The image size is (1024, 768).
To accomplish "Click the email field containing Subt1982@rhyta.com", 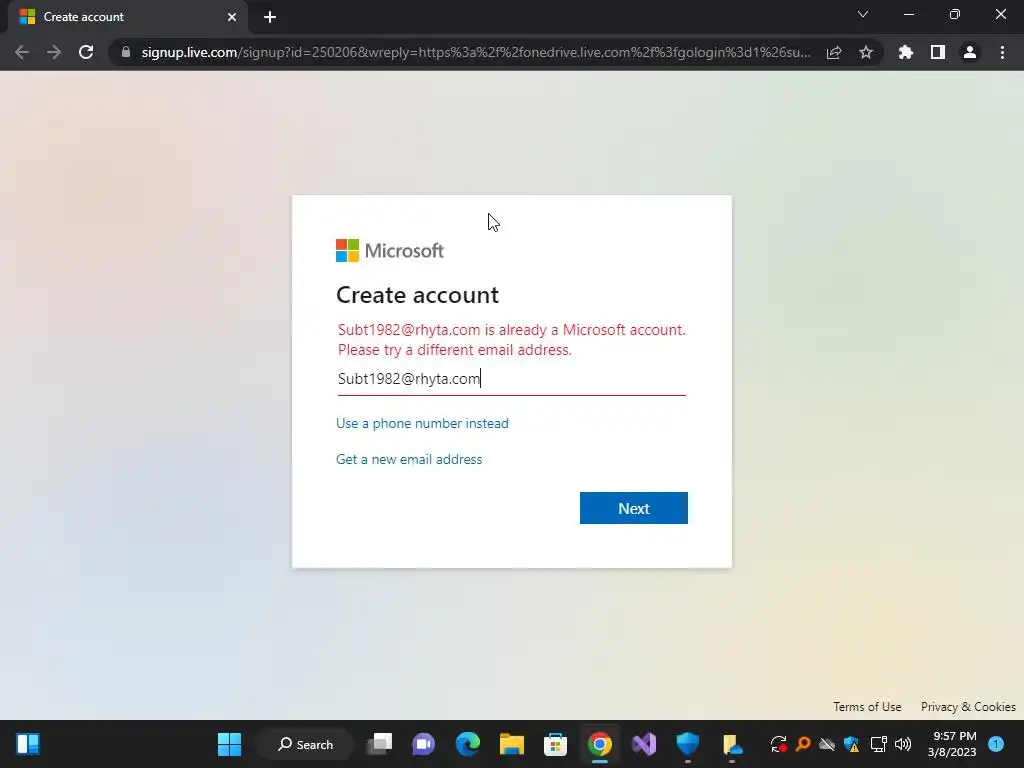I will click(x=511, y=379).
